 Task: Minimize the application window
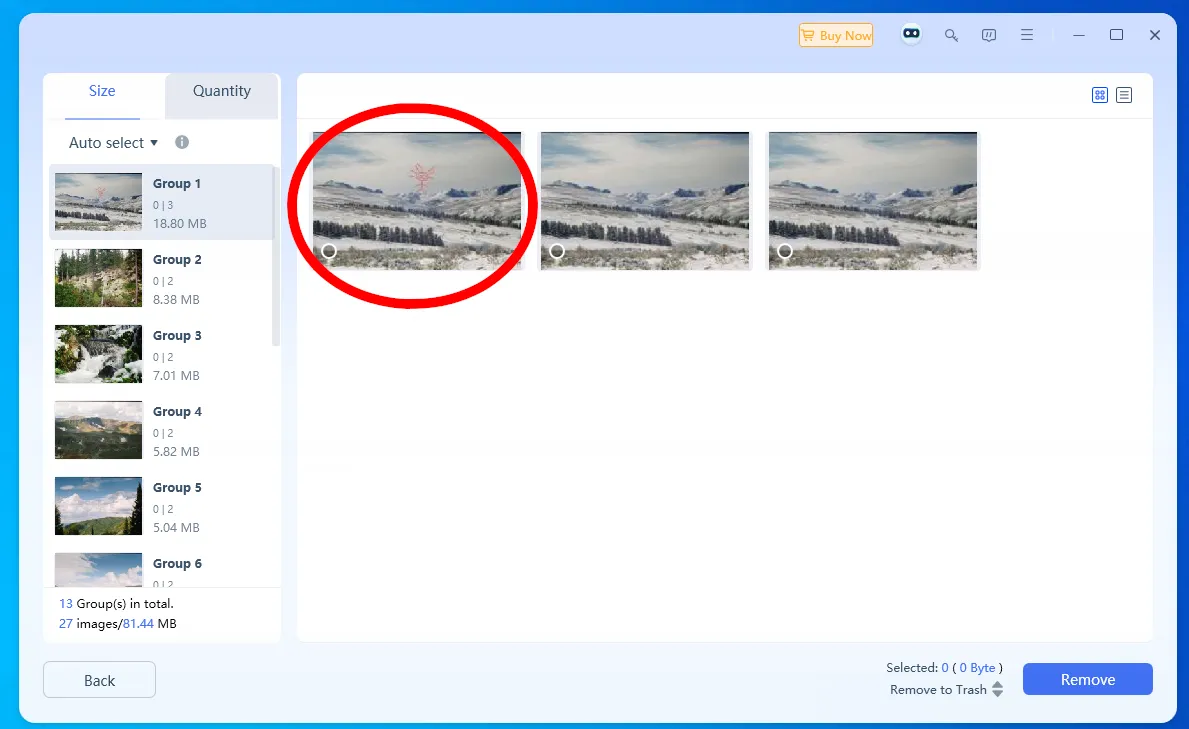click(1078, 35)
